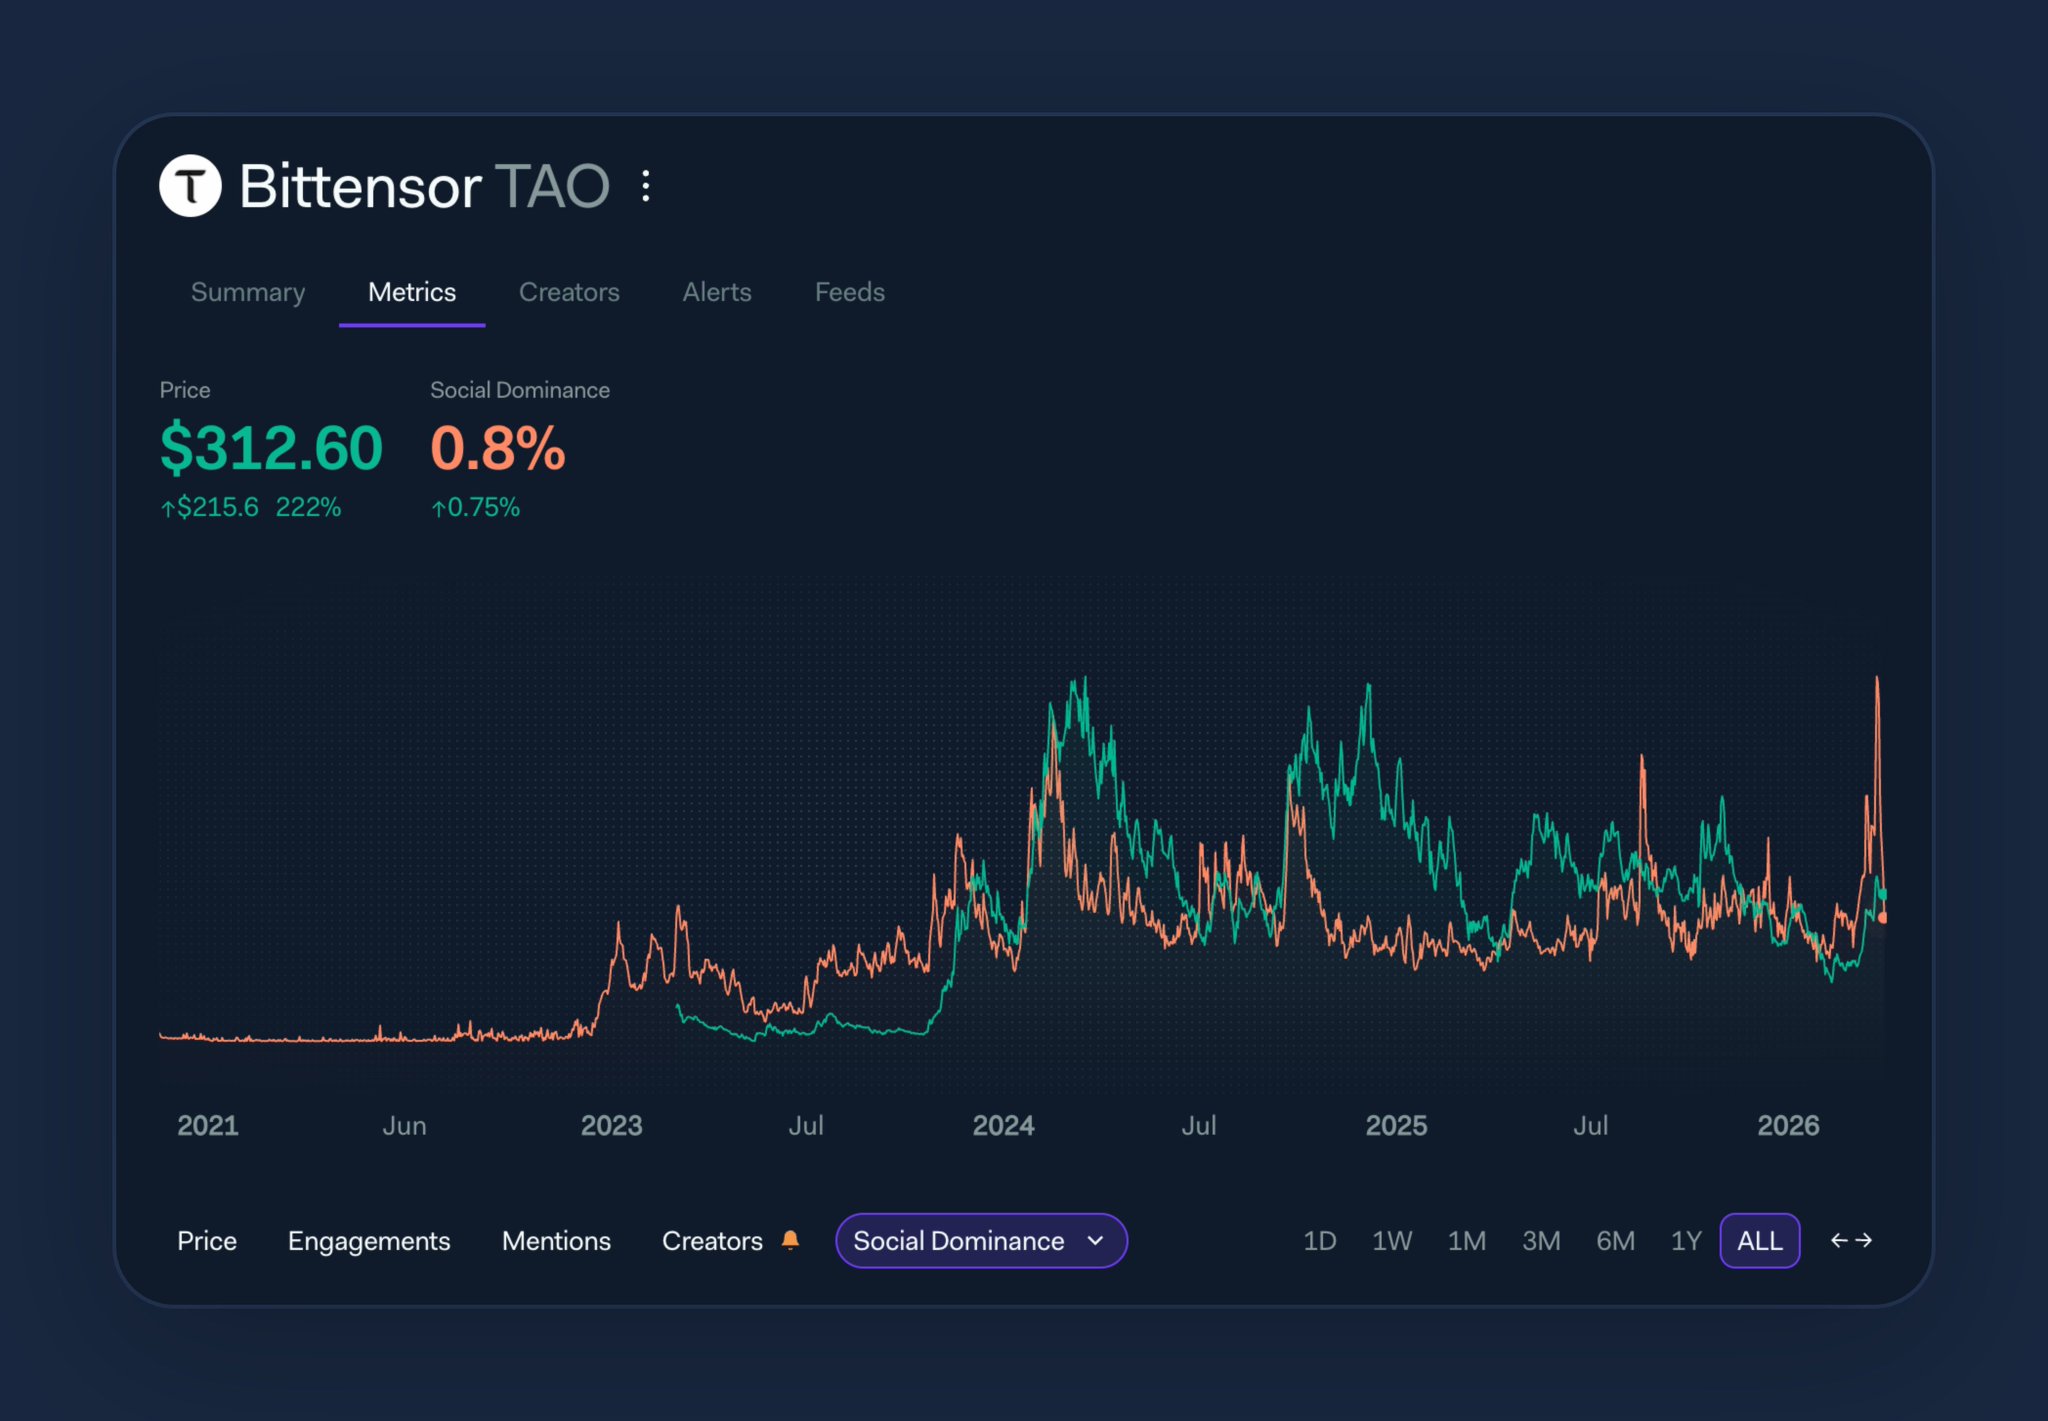The width and height of the screenshot is (2048, 1421).
Task: Open the Creators tab
Action: (569, 292)
